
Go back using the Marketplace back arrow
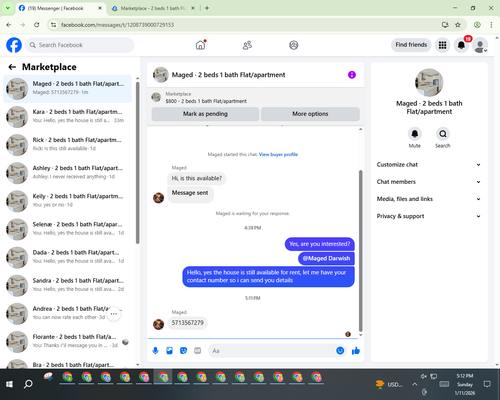12,67
